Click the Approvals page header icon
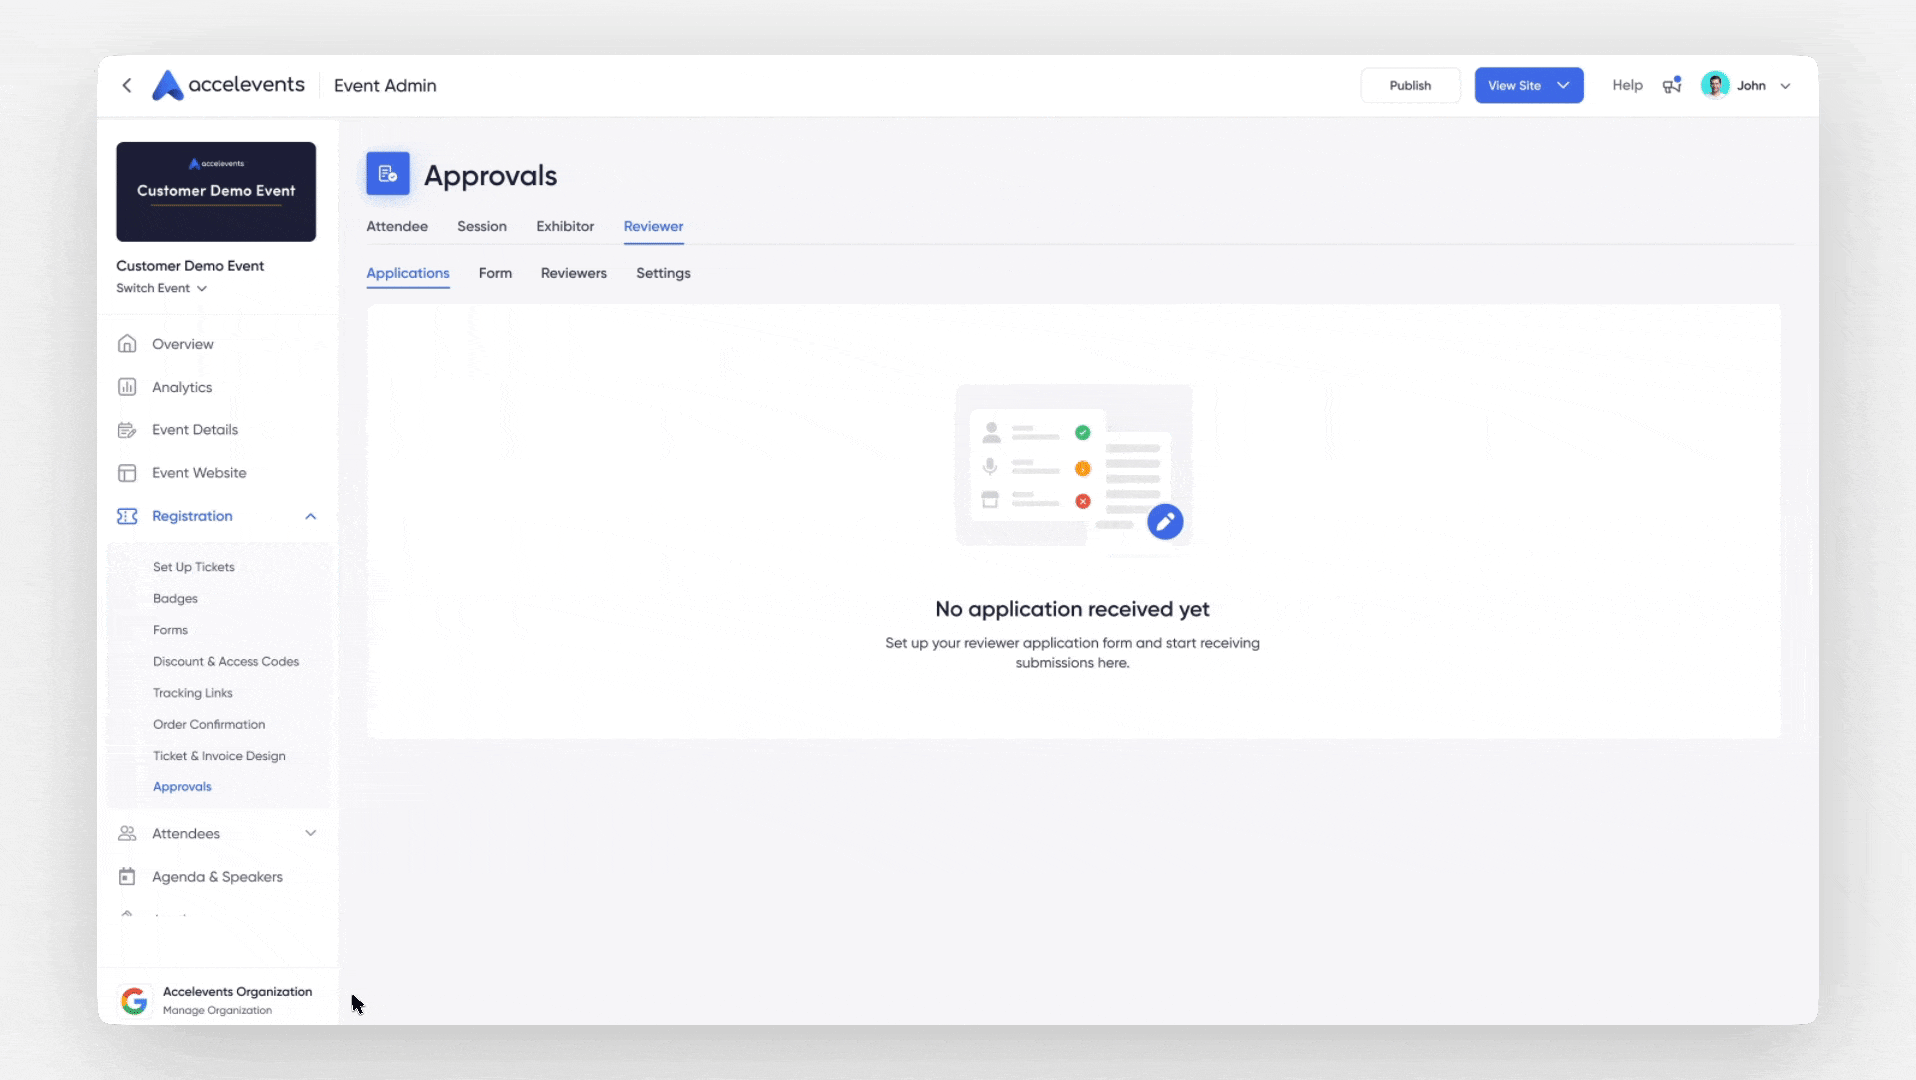 point(388,174)
